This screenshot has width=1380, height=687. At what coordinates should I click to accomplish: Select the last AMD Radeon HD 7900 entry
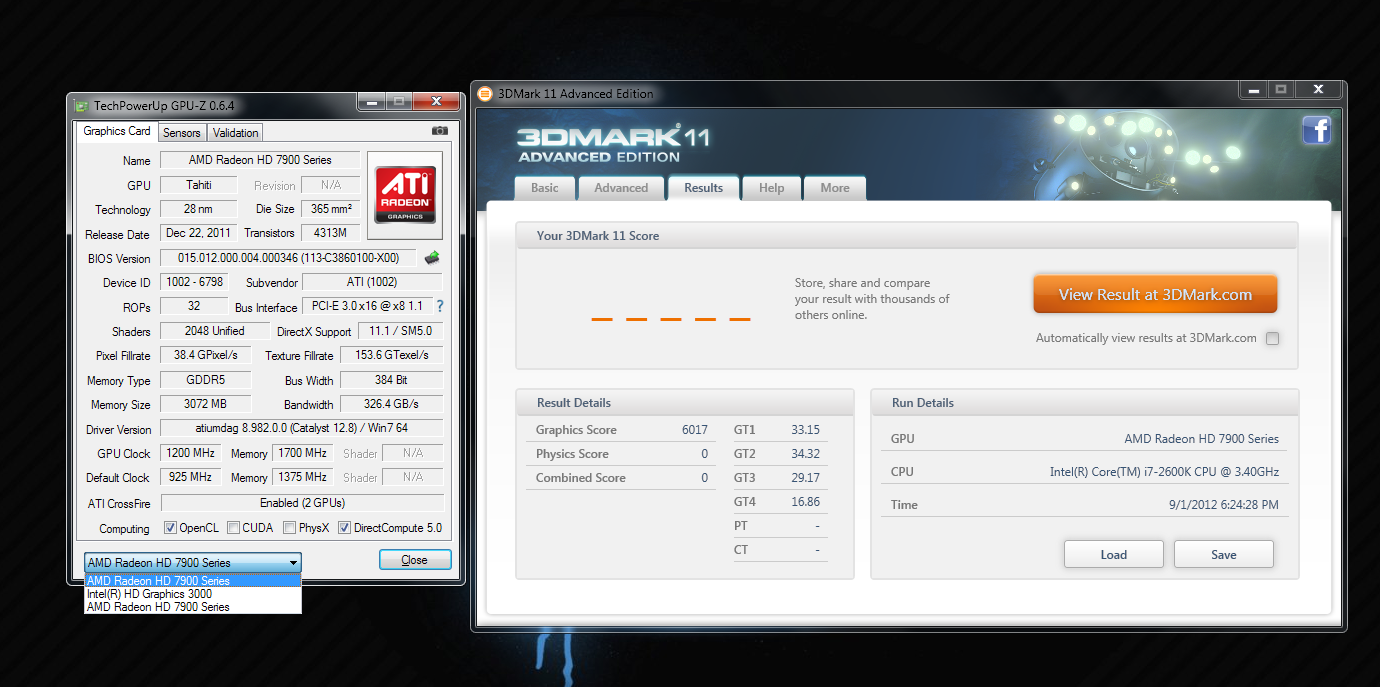pos(192,607)
